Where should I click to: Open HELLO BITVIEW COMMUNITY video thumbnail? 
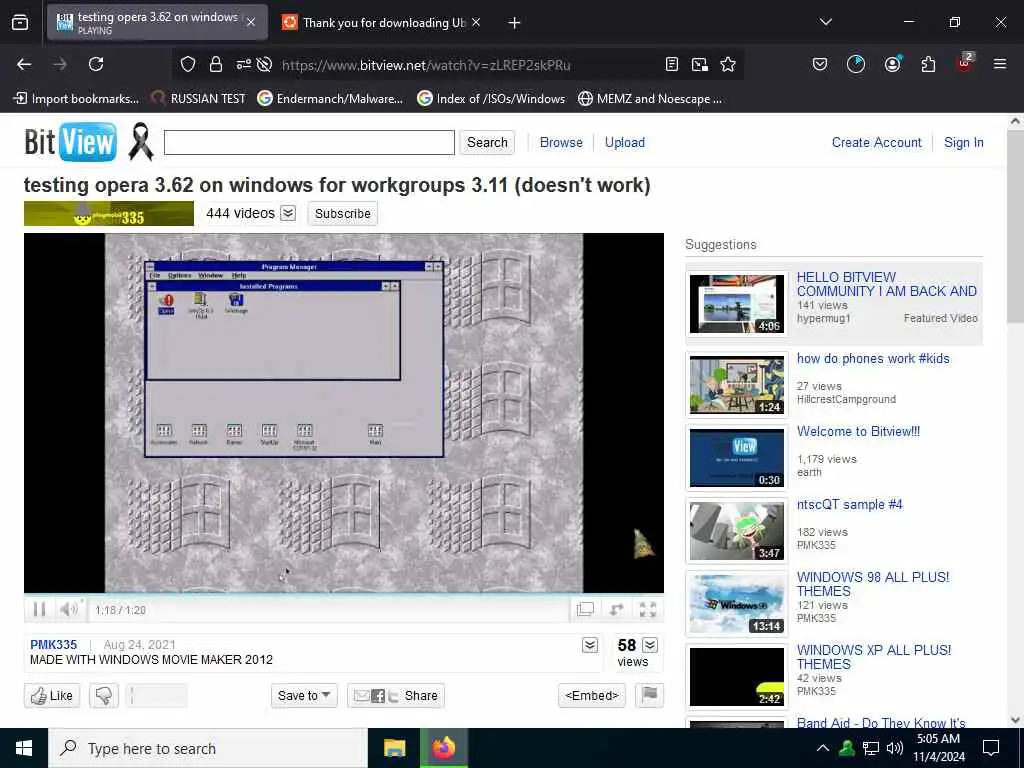tap(737, 304)
